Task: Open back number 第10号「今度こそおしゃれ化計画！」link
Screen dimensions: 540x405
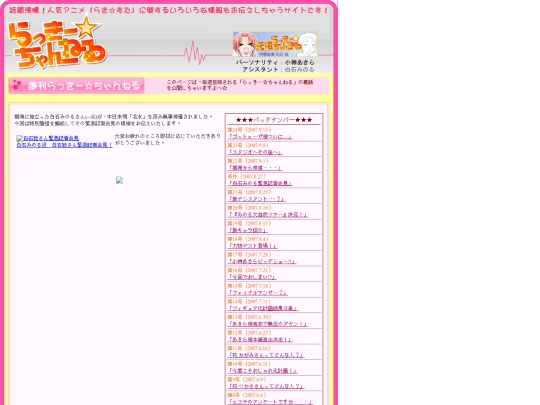Action: pos(262,371)
